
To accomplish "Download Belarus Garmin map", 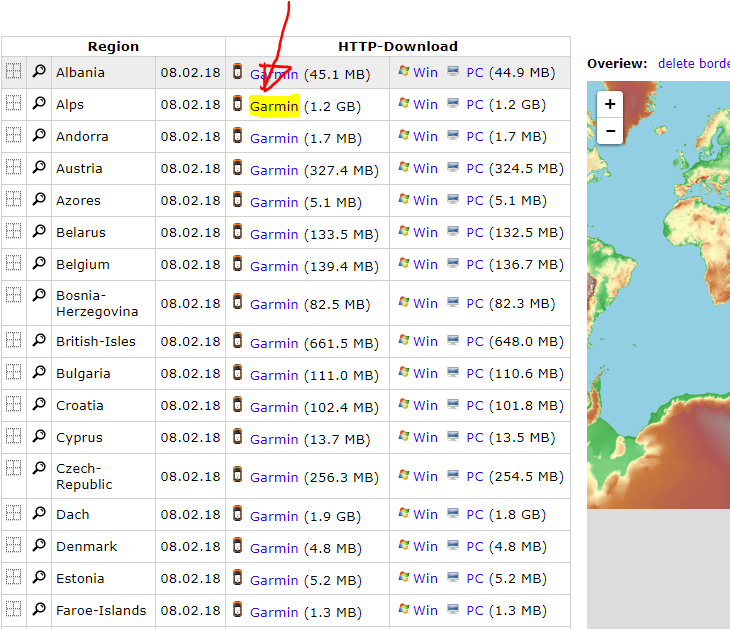I will tap(274, 234).
